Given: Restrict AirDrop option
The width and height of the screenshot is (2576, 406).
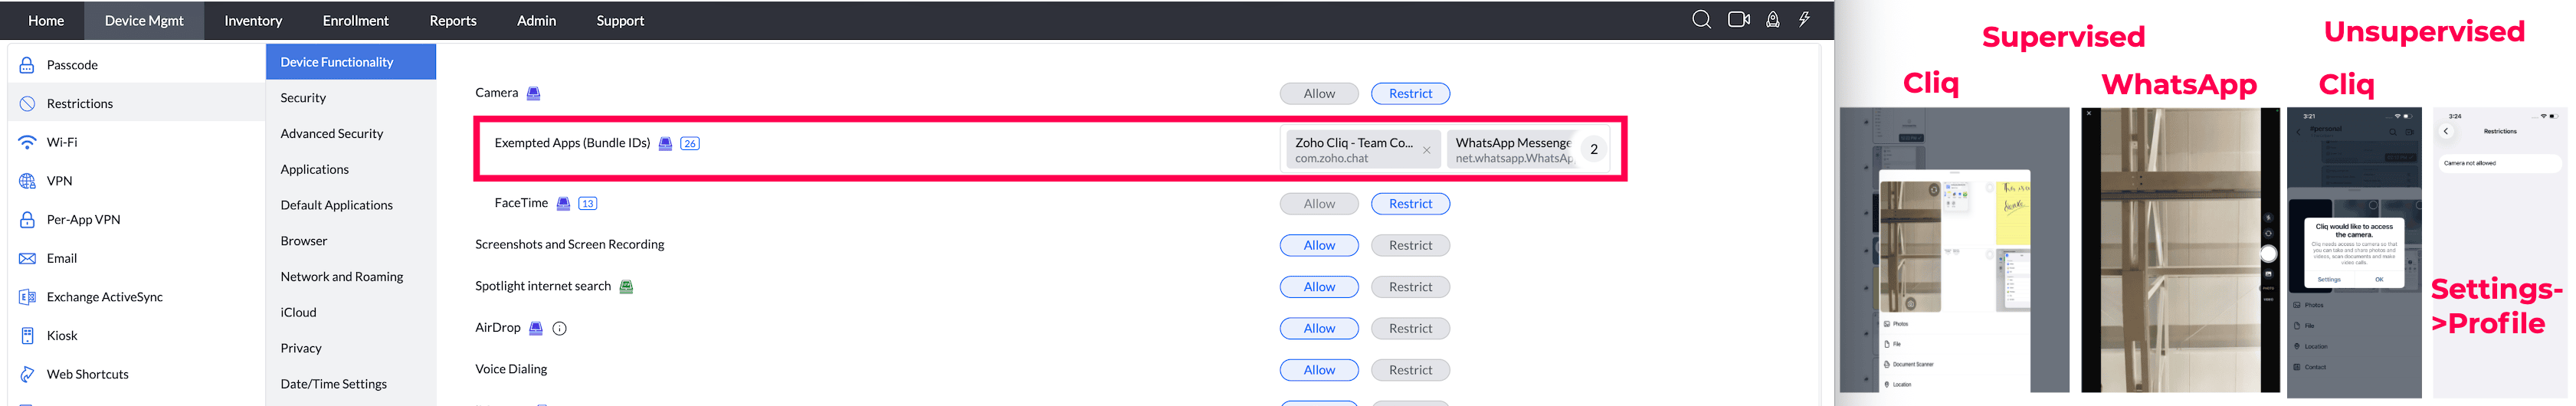Looking at the screenshot, I should (1410, 329).
